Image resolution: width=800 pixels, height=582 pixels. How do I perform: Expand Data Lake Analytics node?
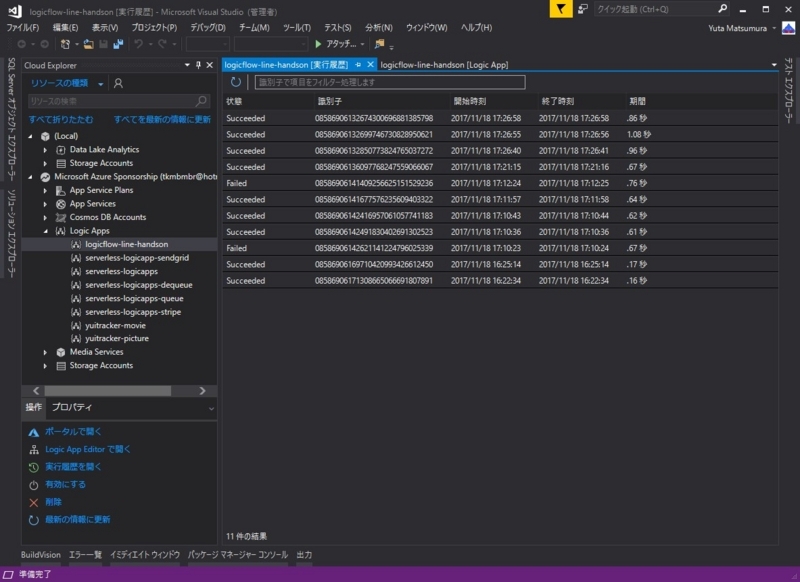coord(45,150)
